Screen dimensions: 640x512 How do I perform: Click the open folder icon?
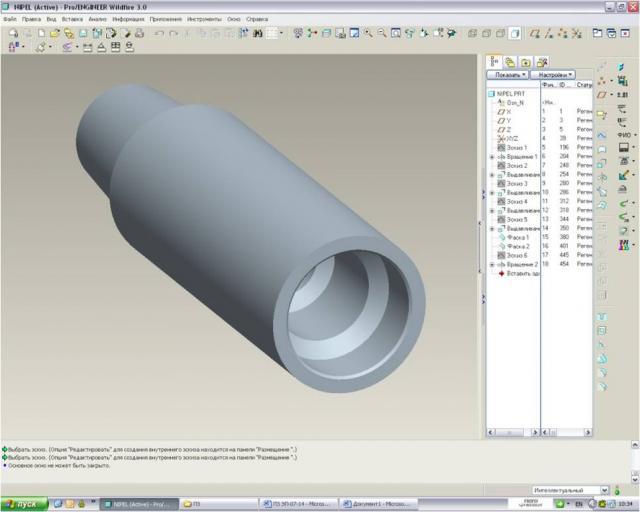point(55,33)
